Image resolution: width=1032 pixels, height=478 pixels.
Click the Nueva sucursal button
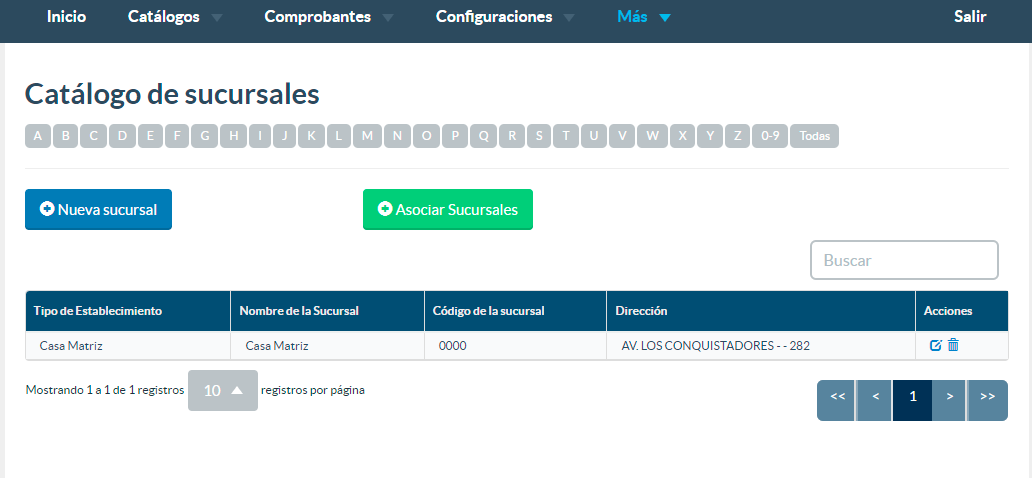coord(98,210)
